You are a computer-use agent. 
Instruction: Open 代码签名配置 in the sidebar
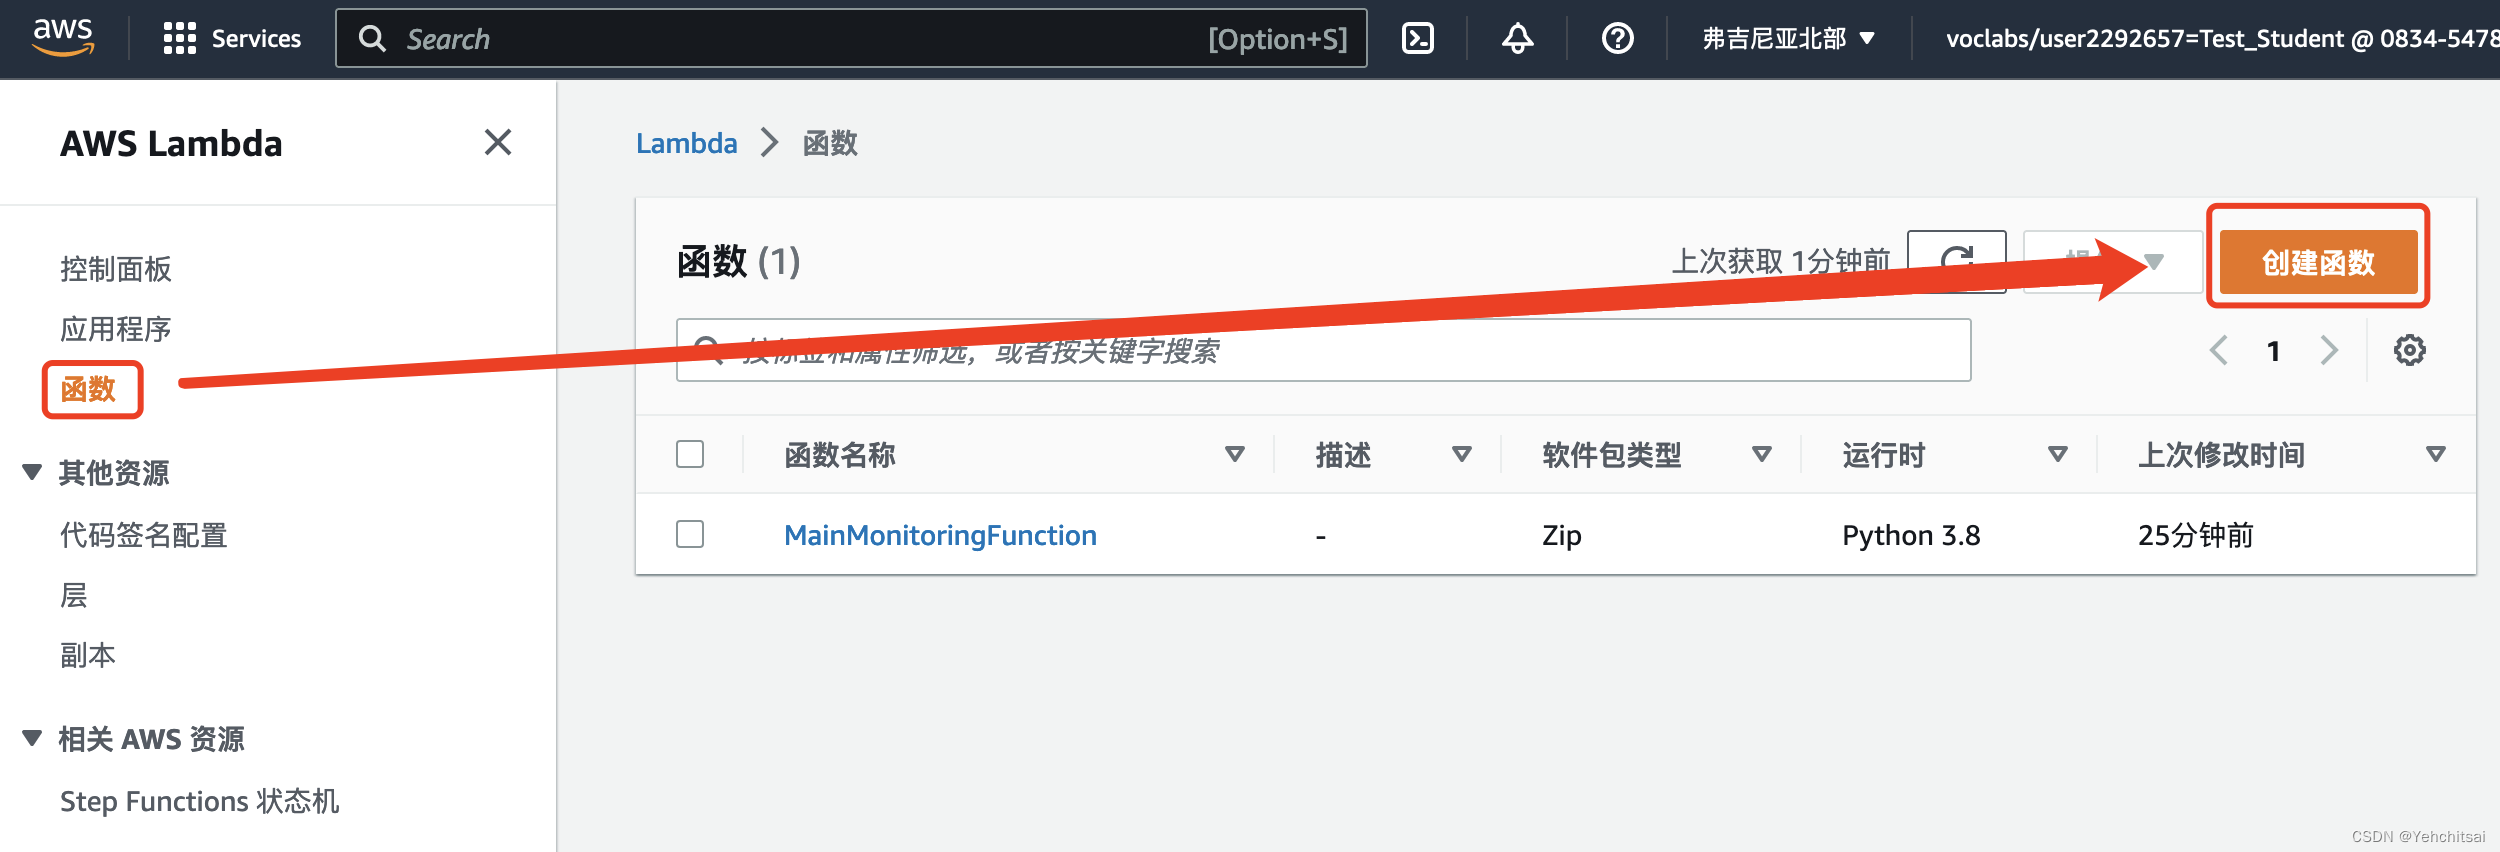pos(144,535)
